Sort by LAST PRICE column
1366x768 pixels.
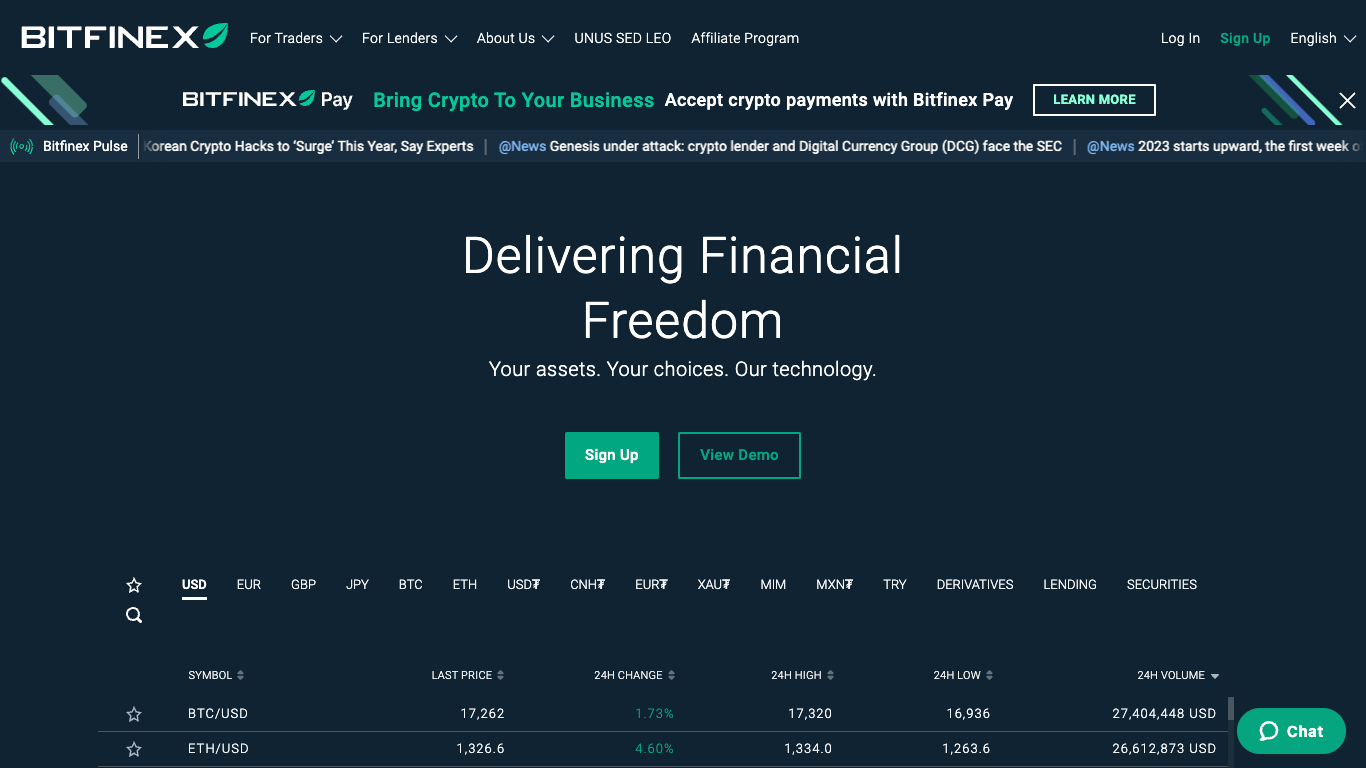pos(467,675)
